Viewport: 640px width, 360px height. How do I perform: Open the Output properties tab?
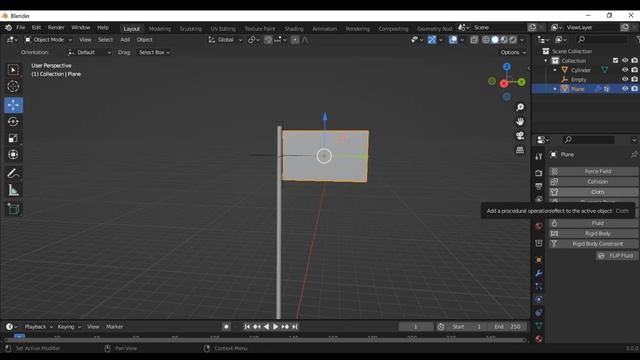click(x=539, y=186)
